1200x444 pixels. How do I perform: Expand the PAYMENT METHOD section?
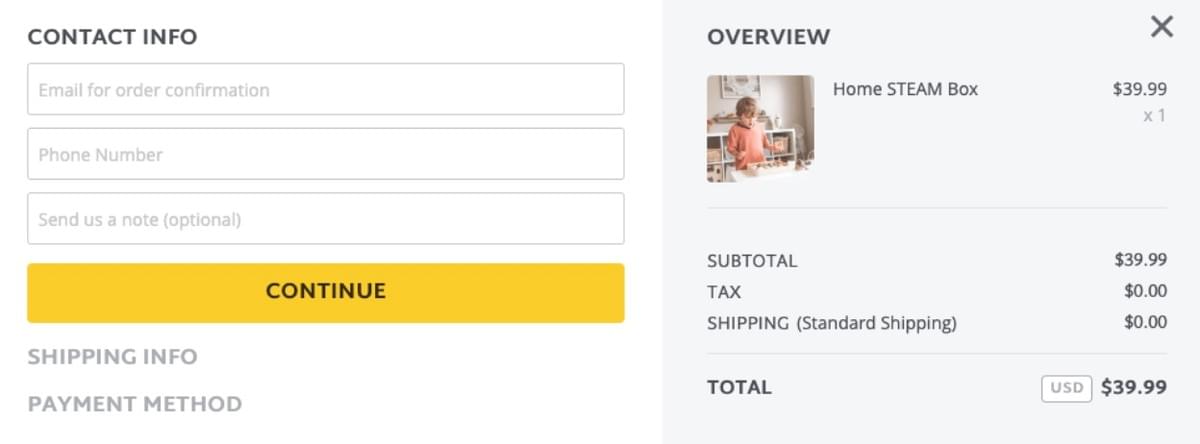pyautogui.click(x=134, y=404)
